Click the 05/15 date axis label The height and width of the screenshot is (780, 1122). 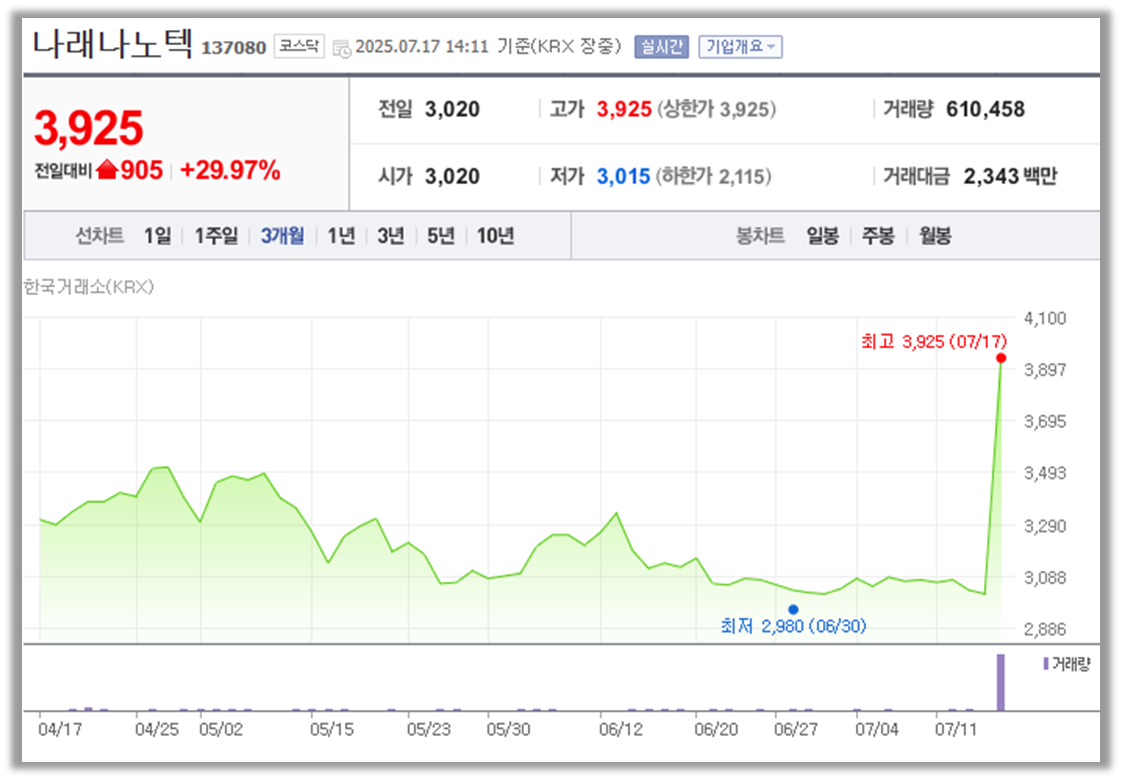click(x=332, y=729)
